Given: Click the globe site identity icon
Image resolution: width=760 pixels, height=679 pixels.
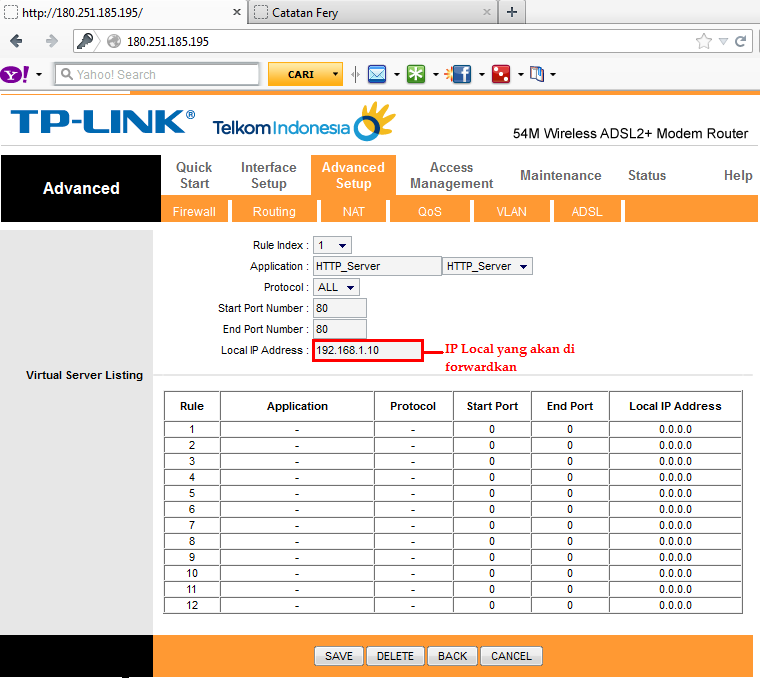Looking at the screenshot, I should (114, 41).
